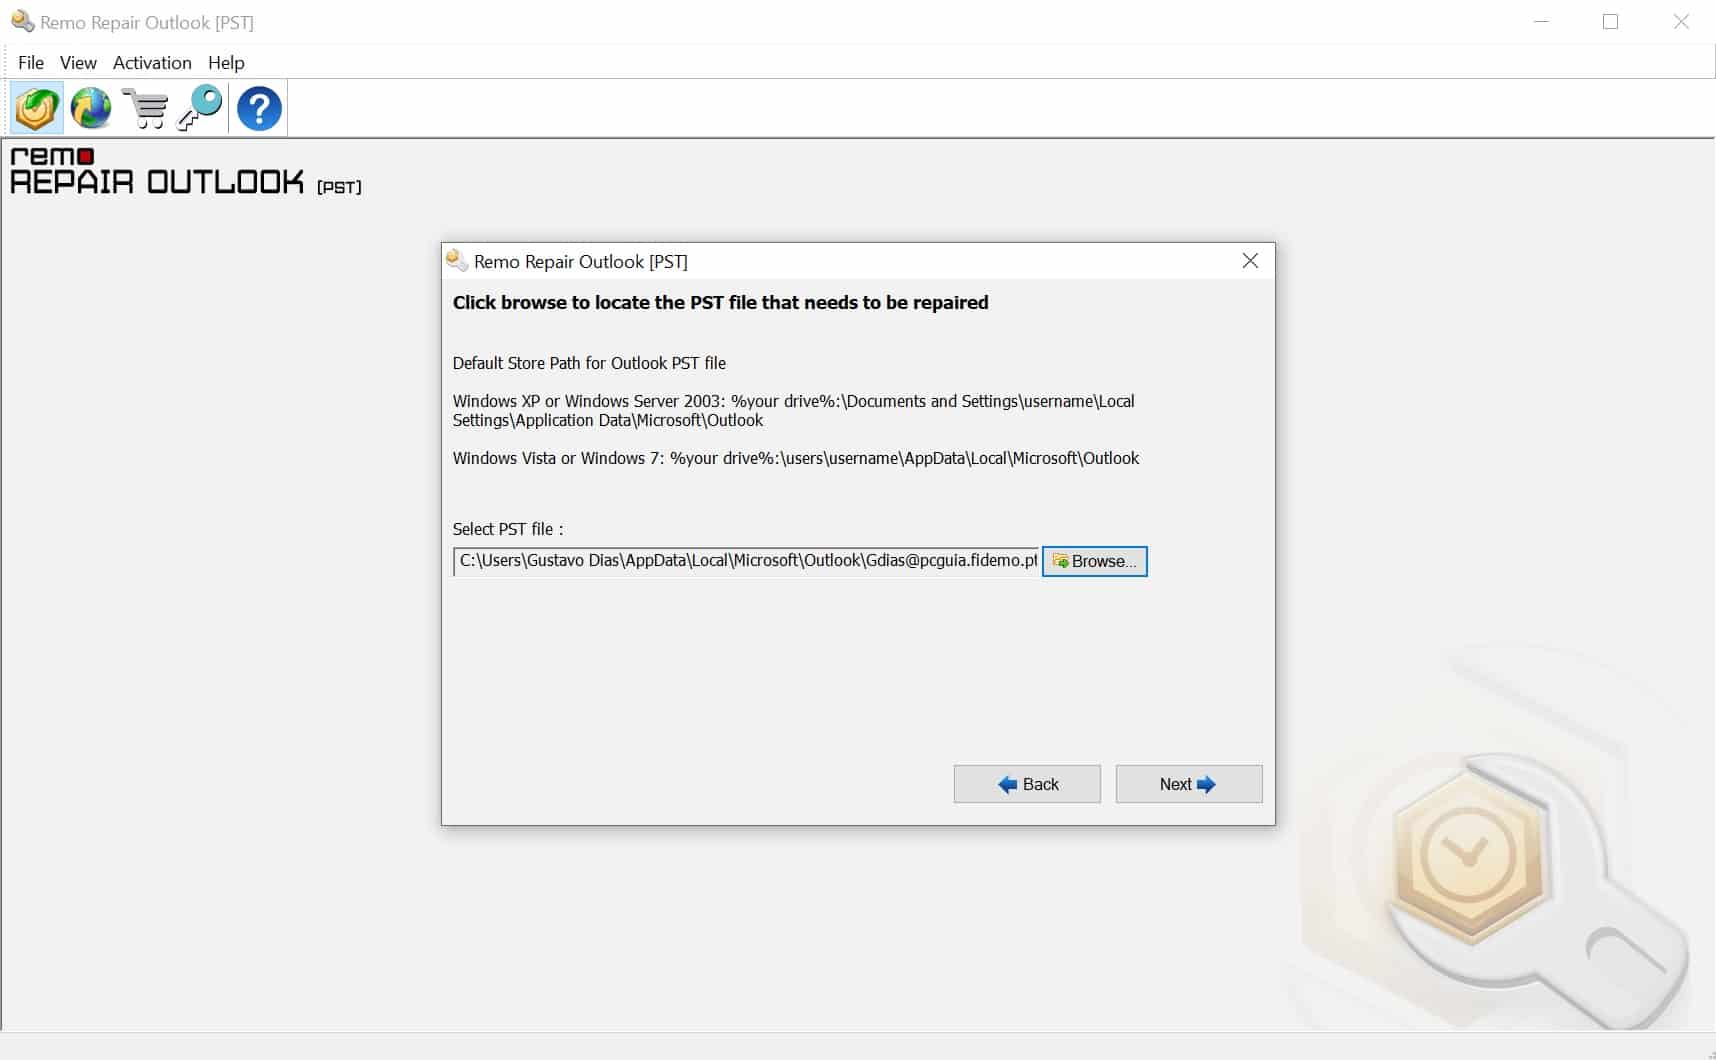Screen dimensions: 1716x1060
Task: Open the globe web update icon
Action: click(x=91, y=108)
